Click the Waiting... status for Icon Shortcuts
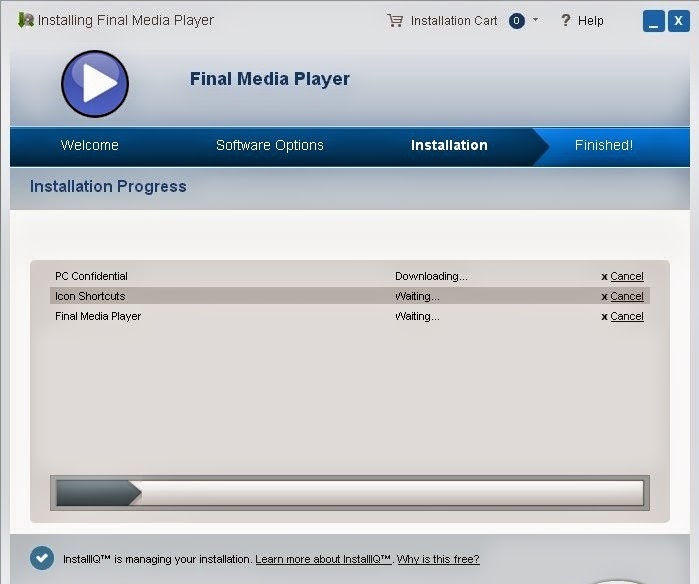 pos(417,296)
